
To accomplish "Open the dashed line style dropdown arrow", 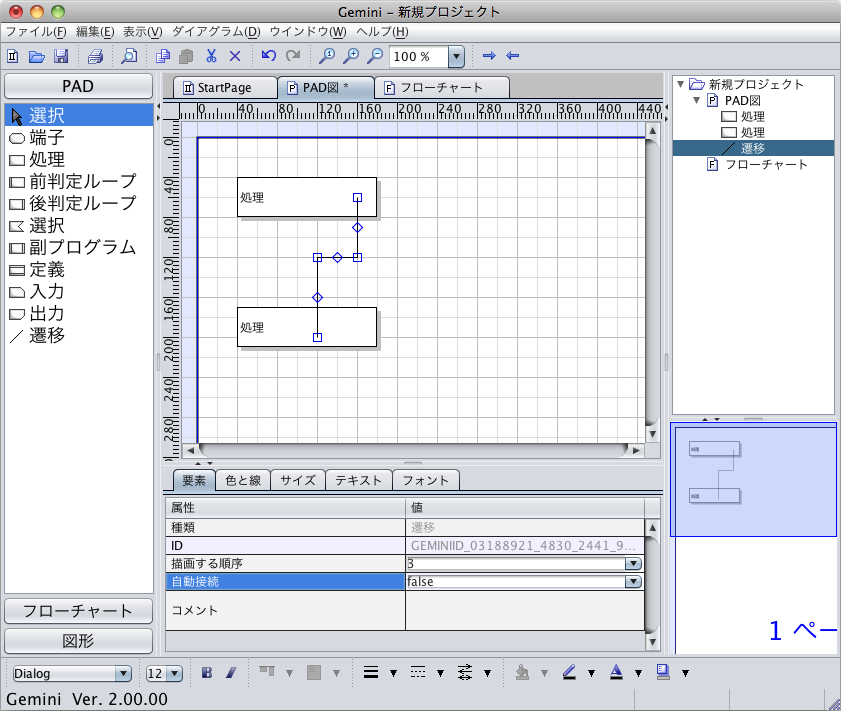I will (440, 673).
